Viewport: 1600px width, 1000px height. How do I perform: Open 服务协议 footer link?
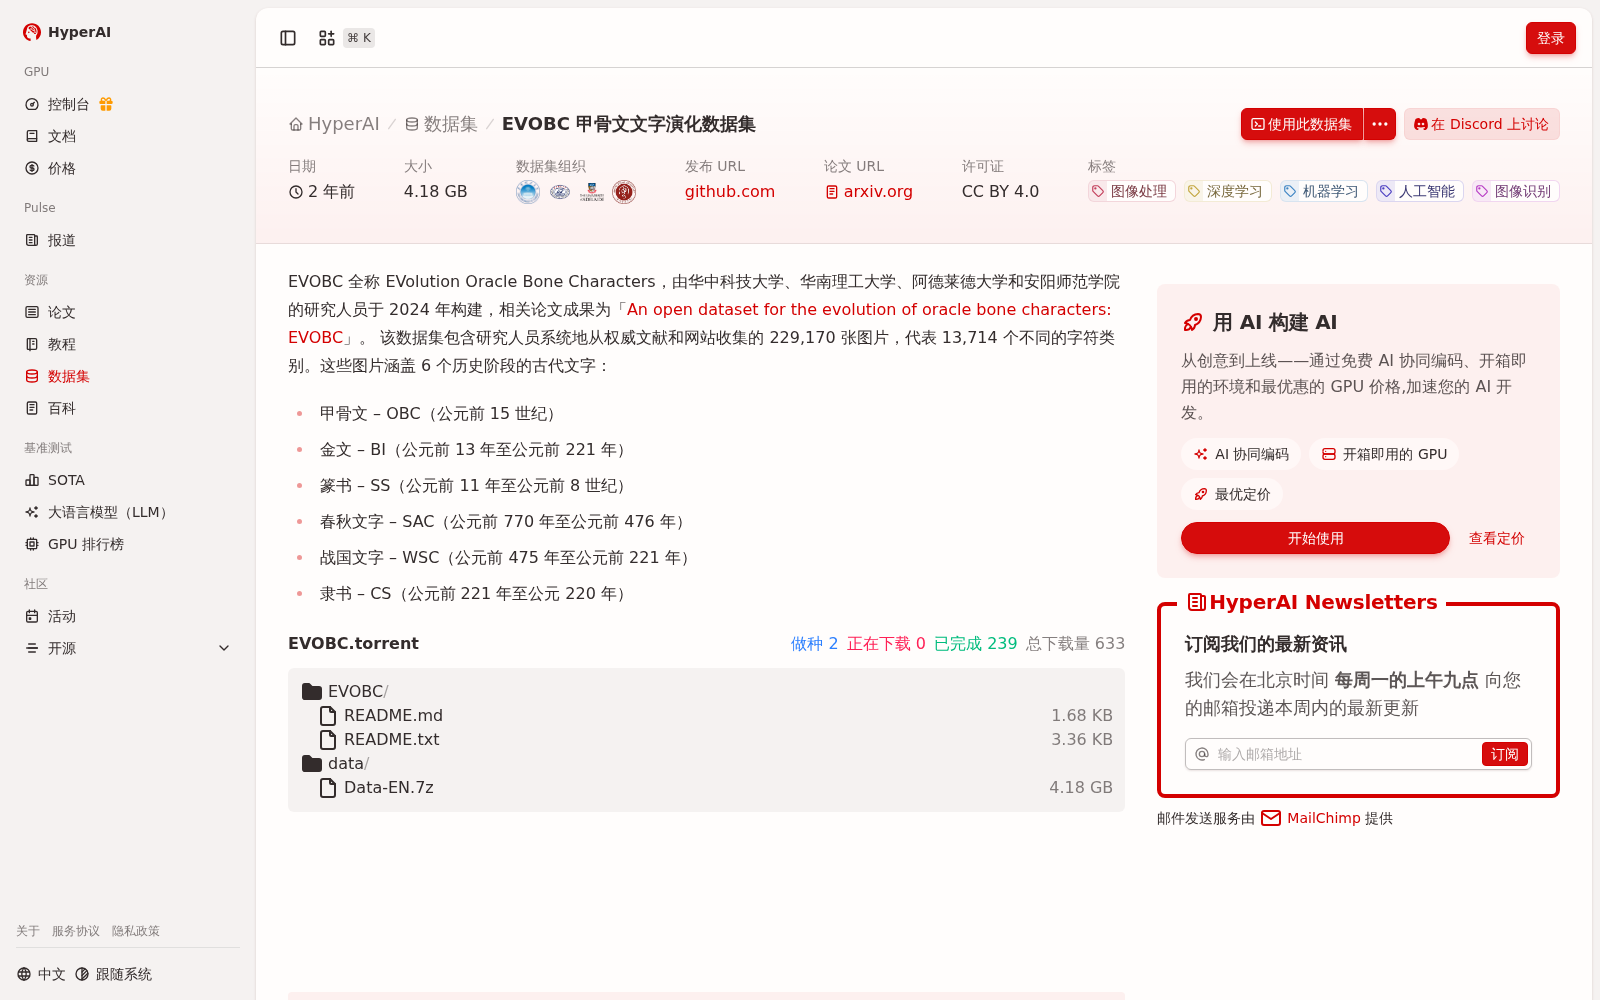(76, 931)
